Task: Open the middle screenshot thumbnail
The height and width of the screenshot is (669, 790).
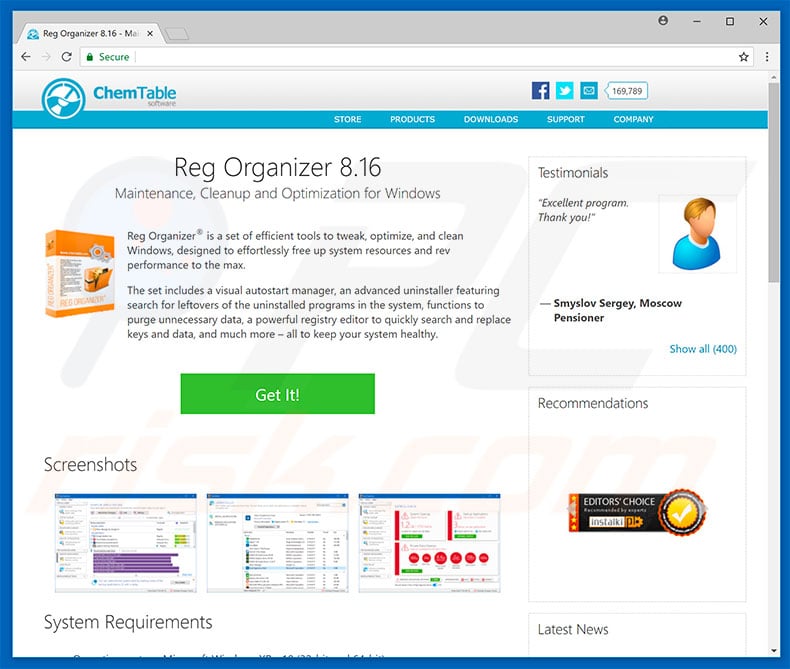Action: [x=278, y=543]
